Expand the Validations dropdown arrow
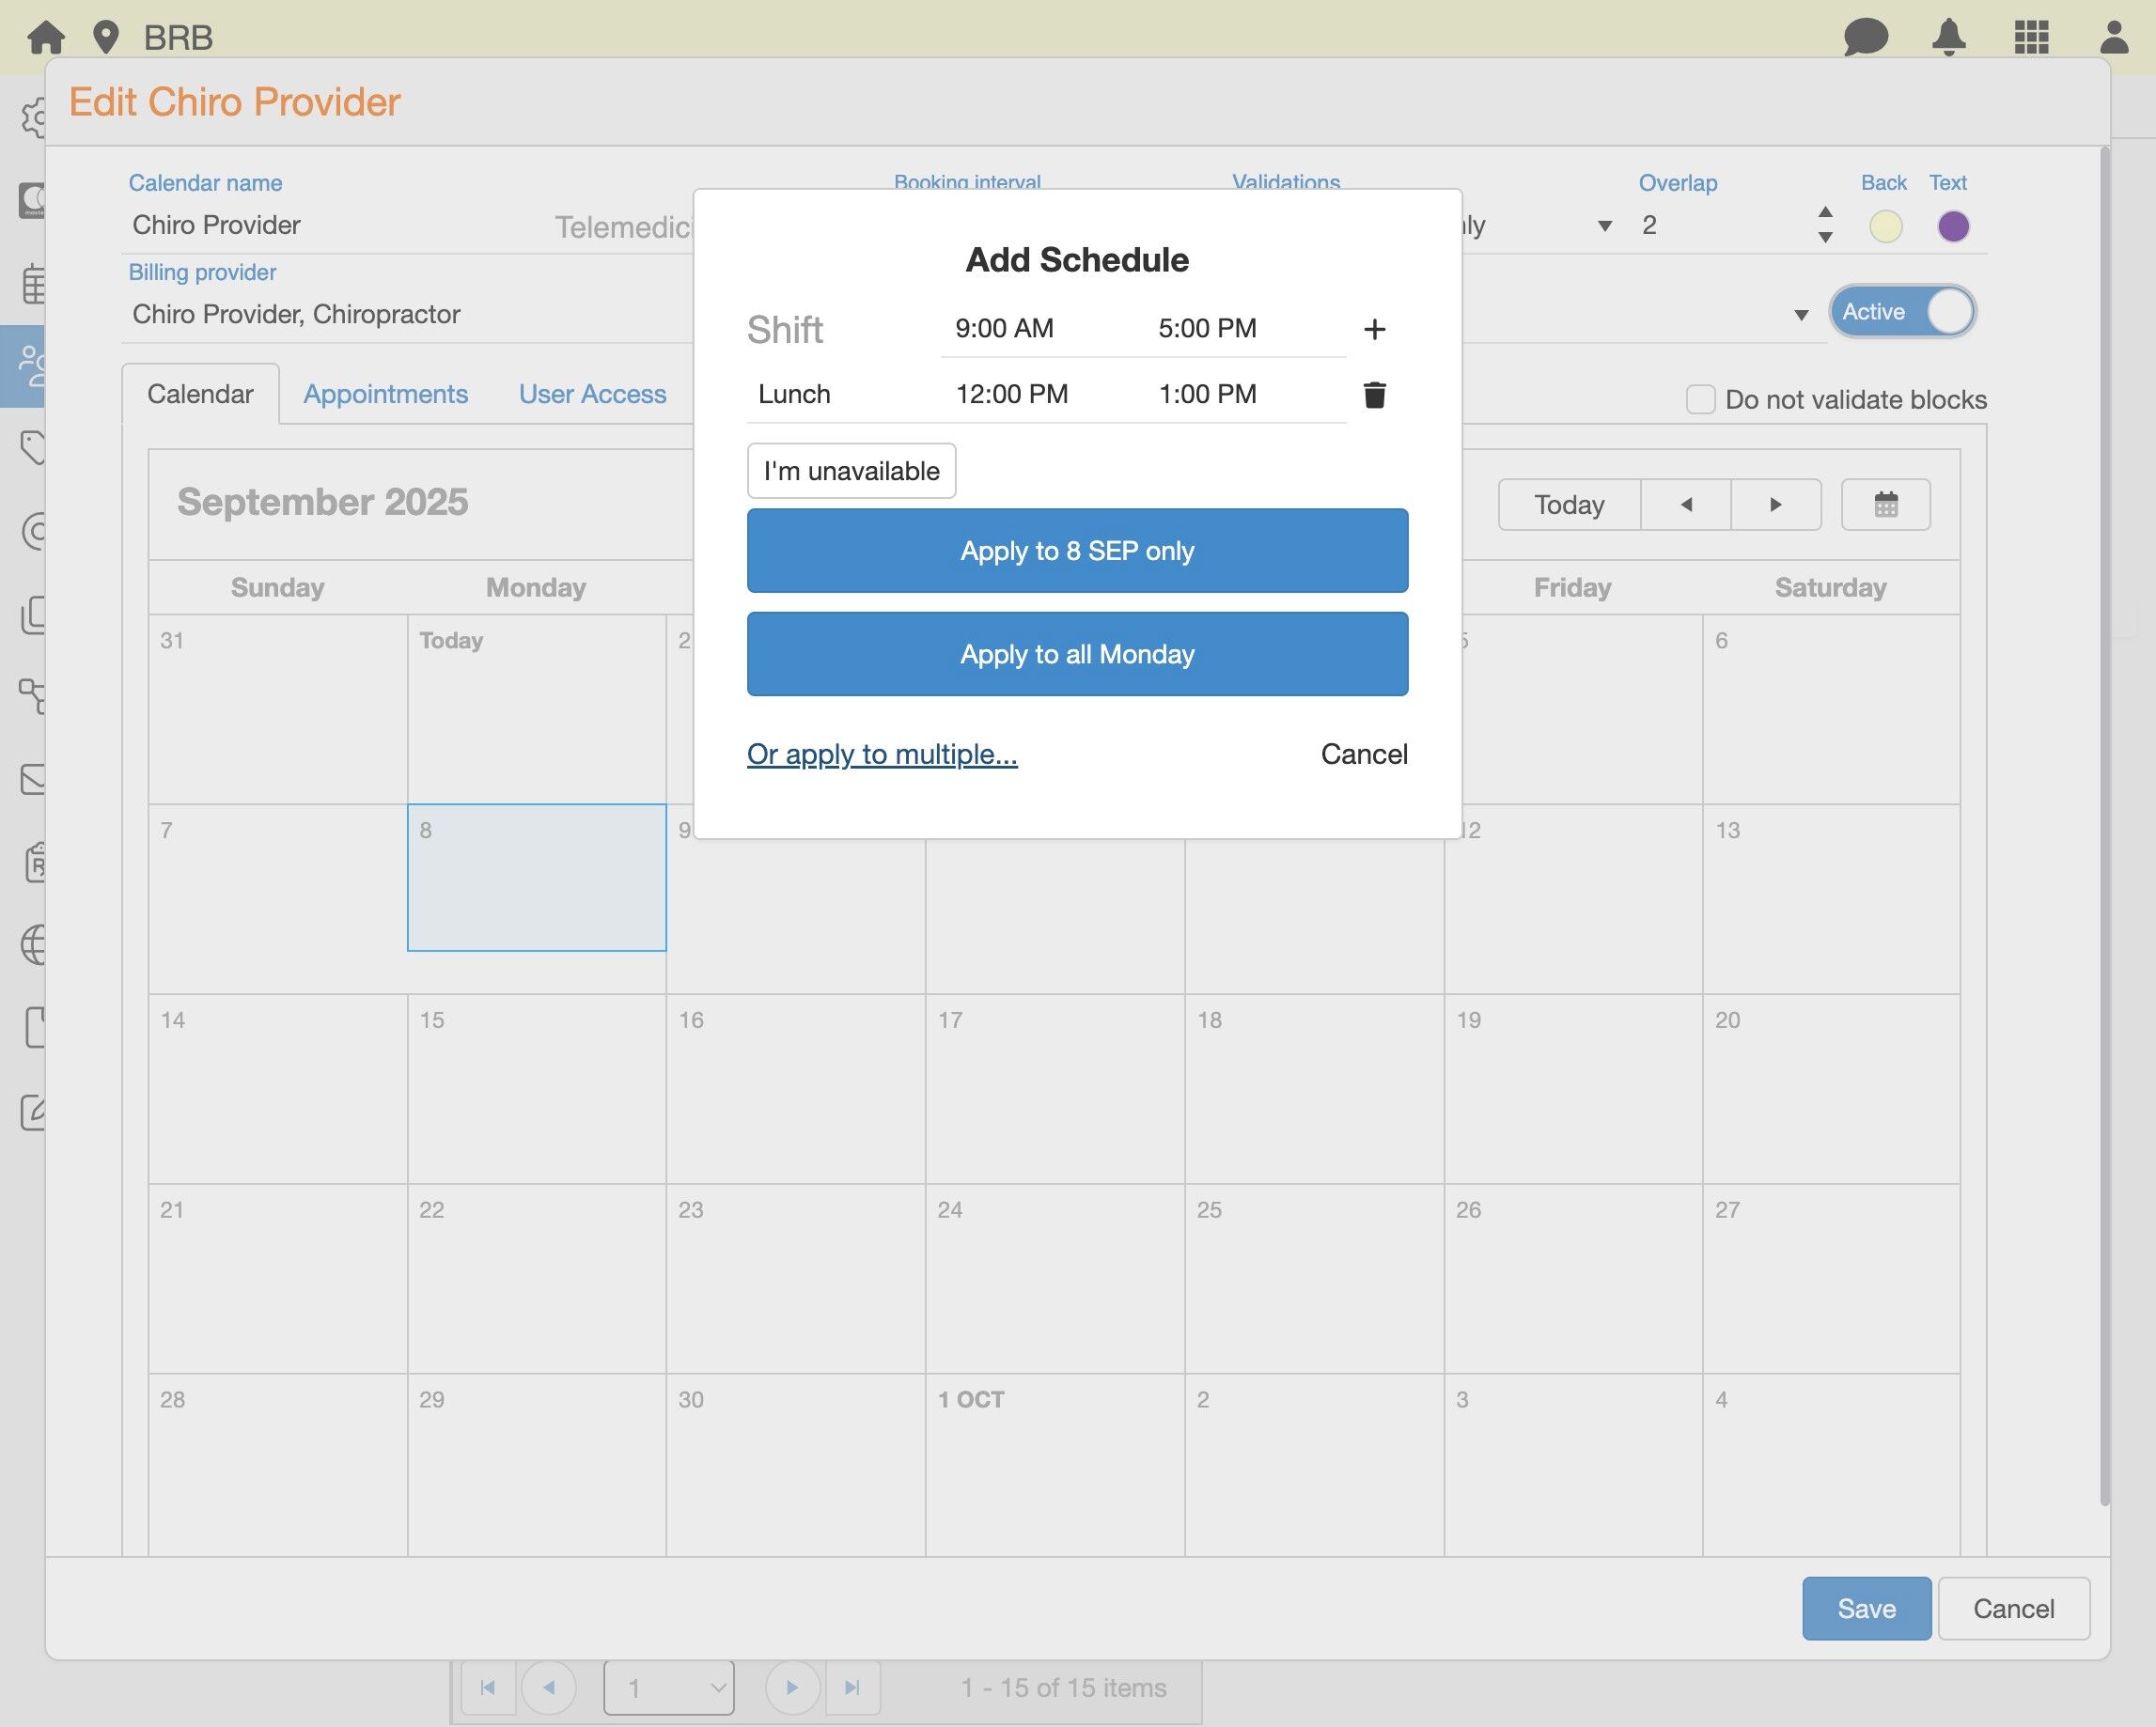The width and height of the screenshot is (2156, 1727). pyautogui.click(x=1604, y=226)
